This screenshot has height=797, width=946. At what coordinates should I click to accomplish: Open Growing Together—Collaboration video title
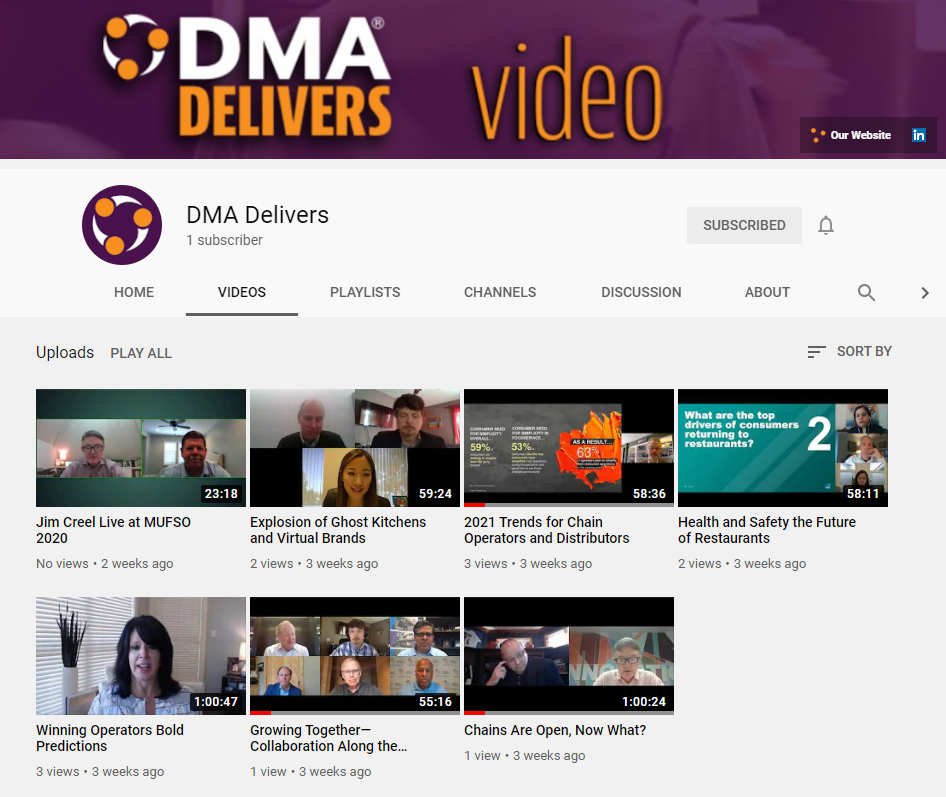(x=329, y=738)
